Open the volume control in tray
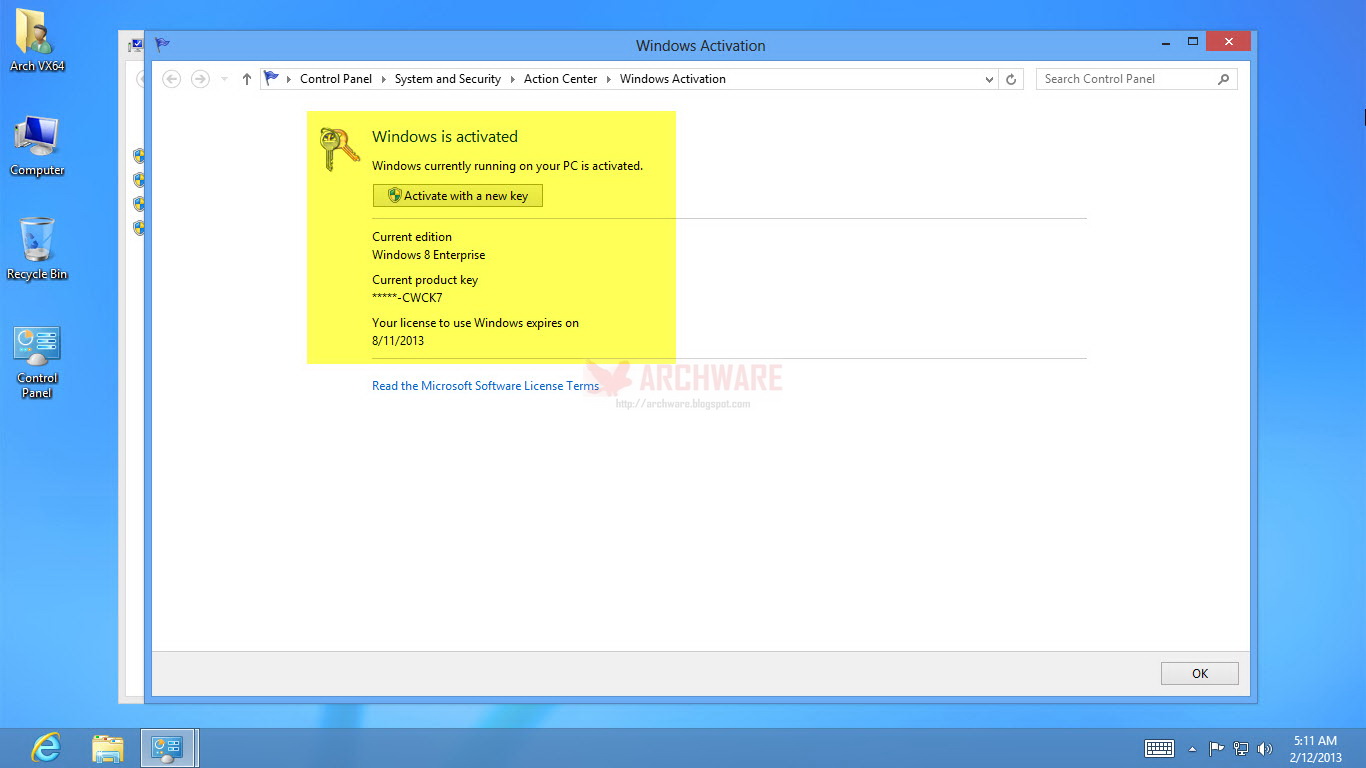 click(1265, 748)
